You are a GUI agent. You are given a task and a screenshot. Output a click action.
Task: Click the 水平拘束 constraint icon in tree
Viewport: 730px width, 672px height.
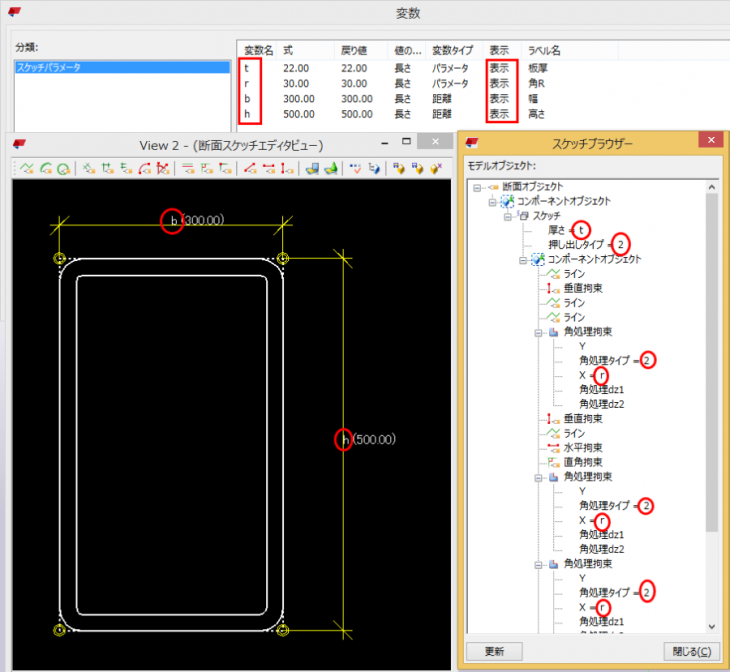coord(553,447)
